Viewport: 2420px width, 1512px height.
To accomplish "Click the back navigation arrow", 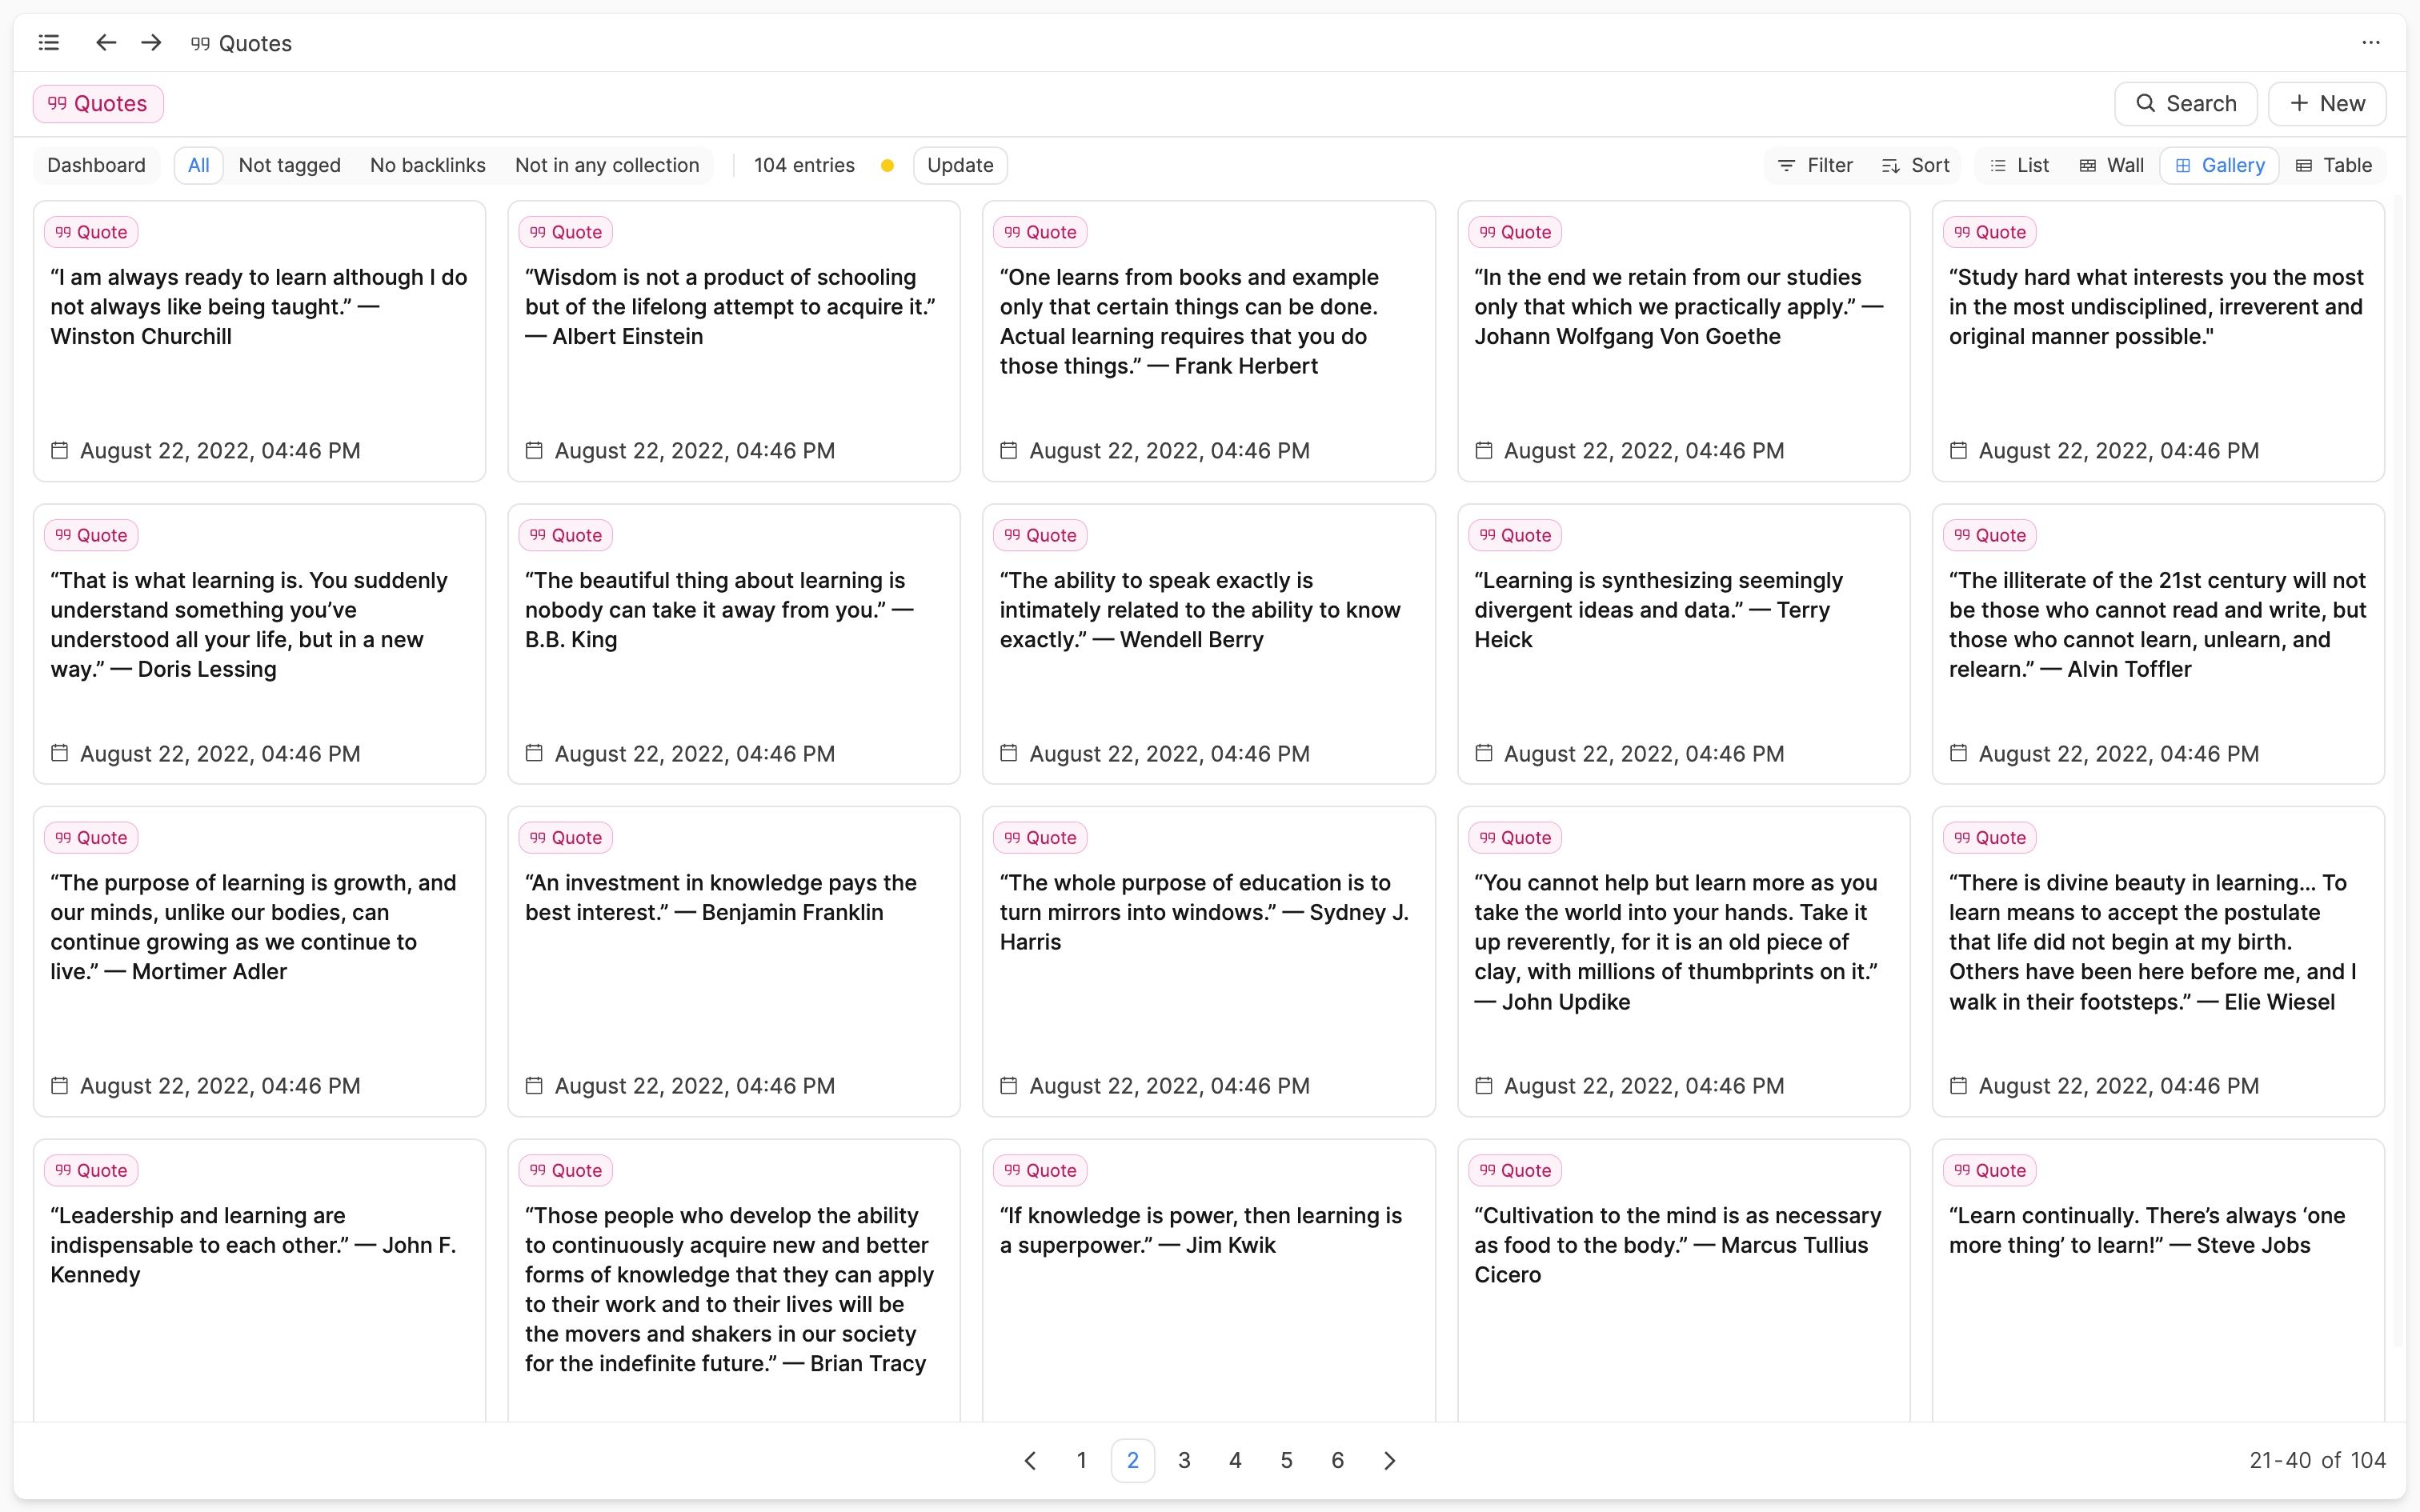I will [105, 43].
